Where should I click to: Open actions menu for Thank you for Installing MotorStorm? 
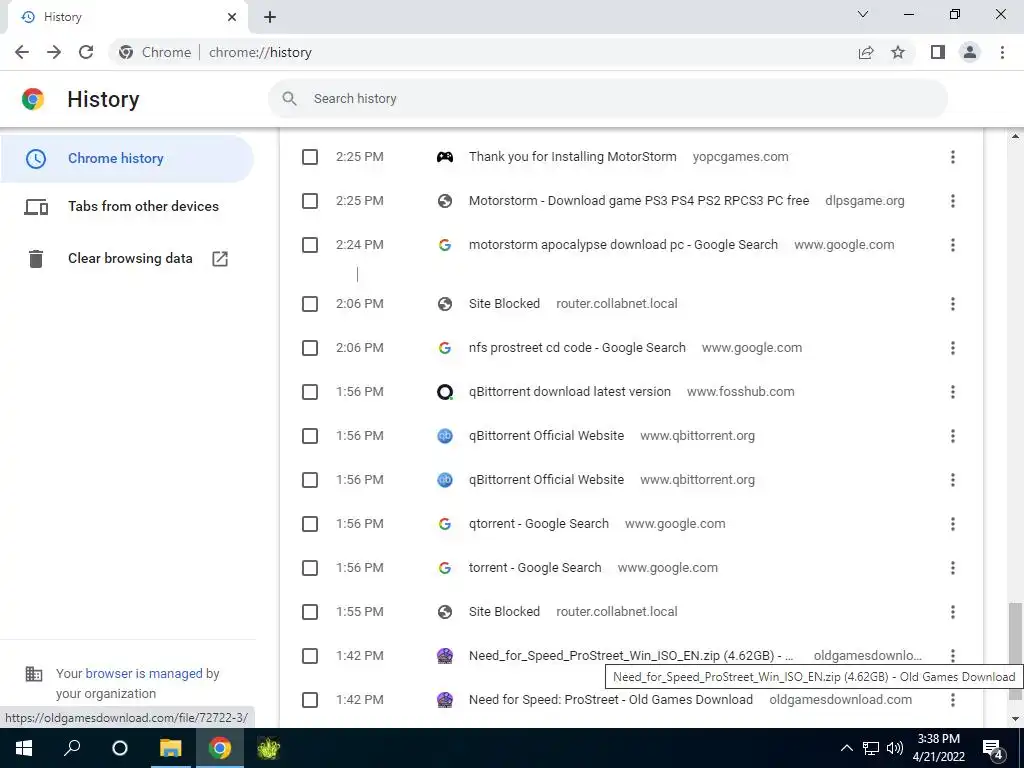point(953,157)
